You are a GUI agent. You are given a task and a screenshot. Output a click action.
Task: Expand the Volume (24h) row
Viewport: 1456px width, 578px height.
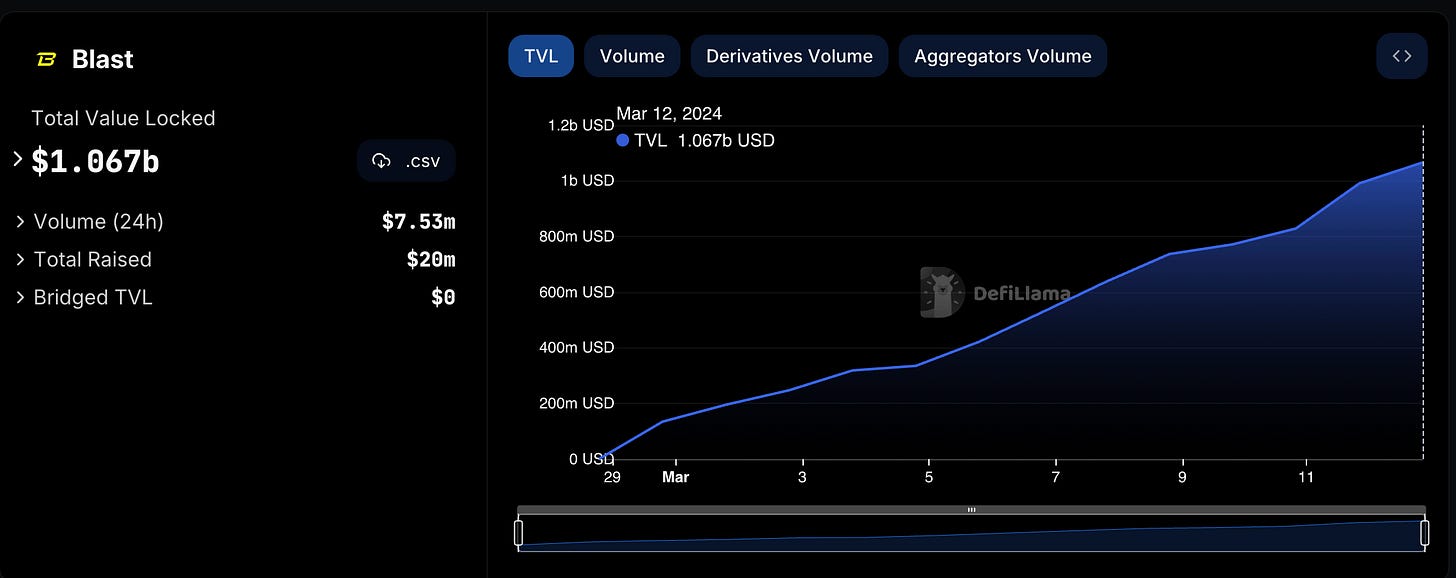pyautogui.click(x=21, y=222)
